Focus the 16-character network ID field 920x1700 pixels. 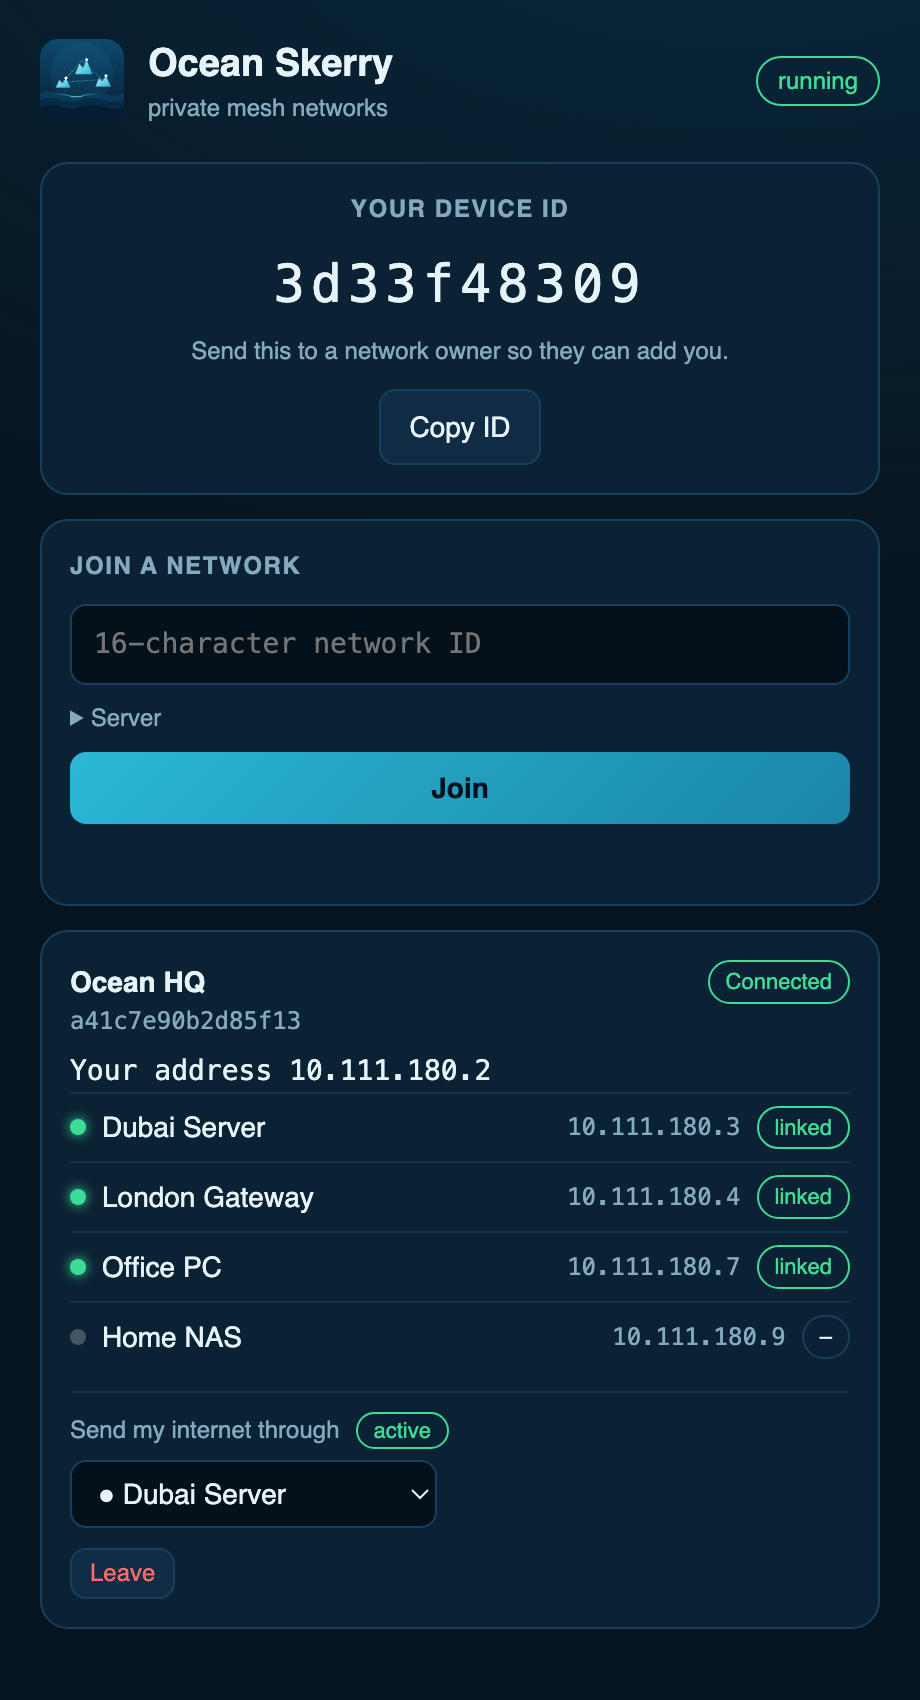460,644
